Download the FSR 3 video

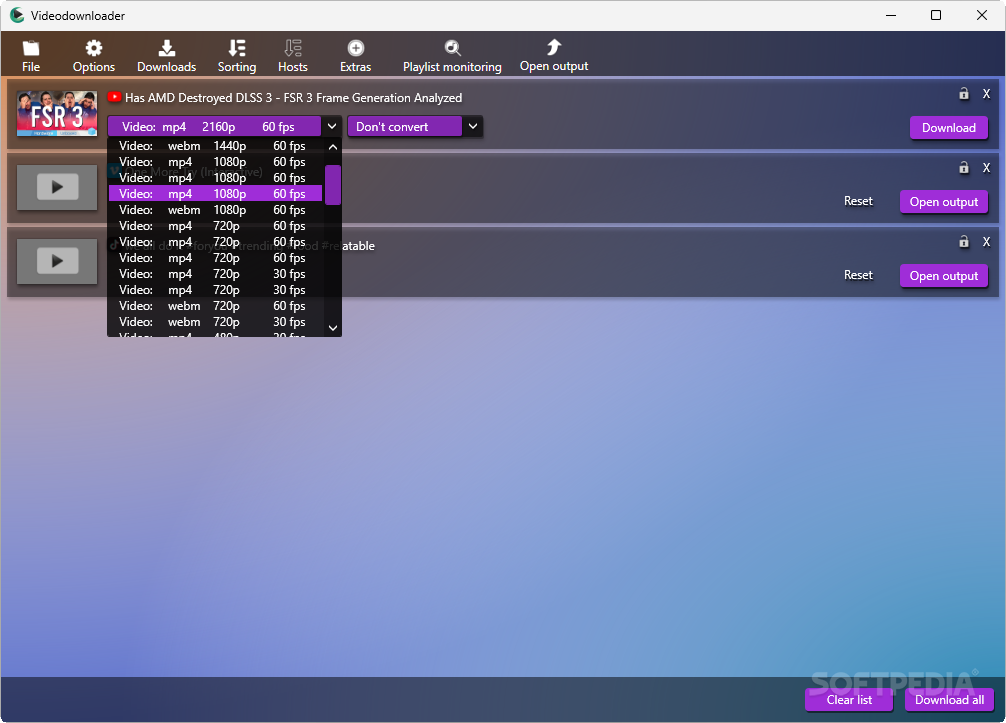tap(949, 128)
